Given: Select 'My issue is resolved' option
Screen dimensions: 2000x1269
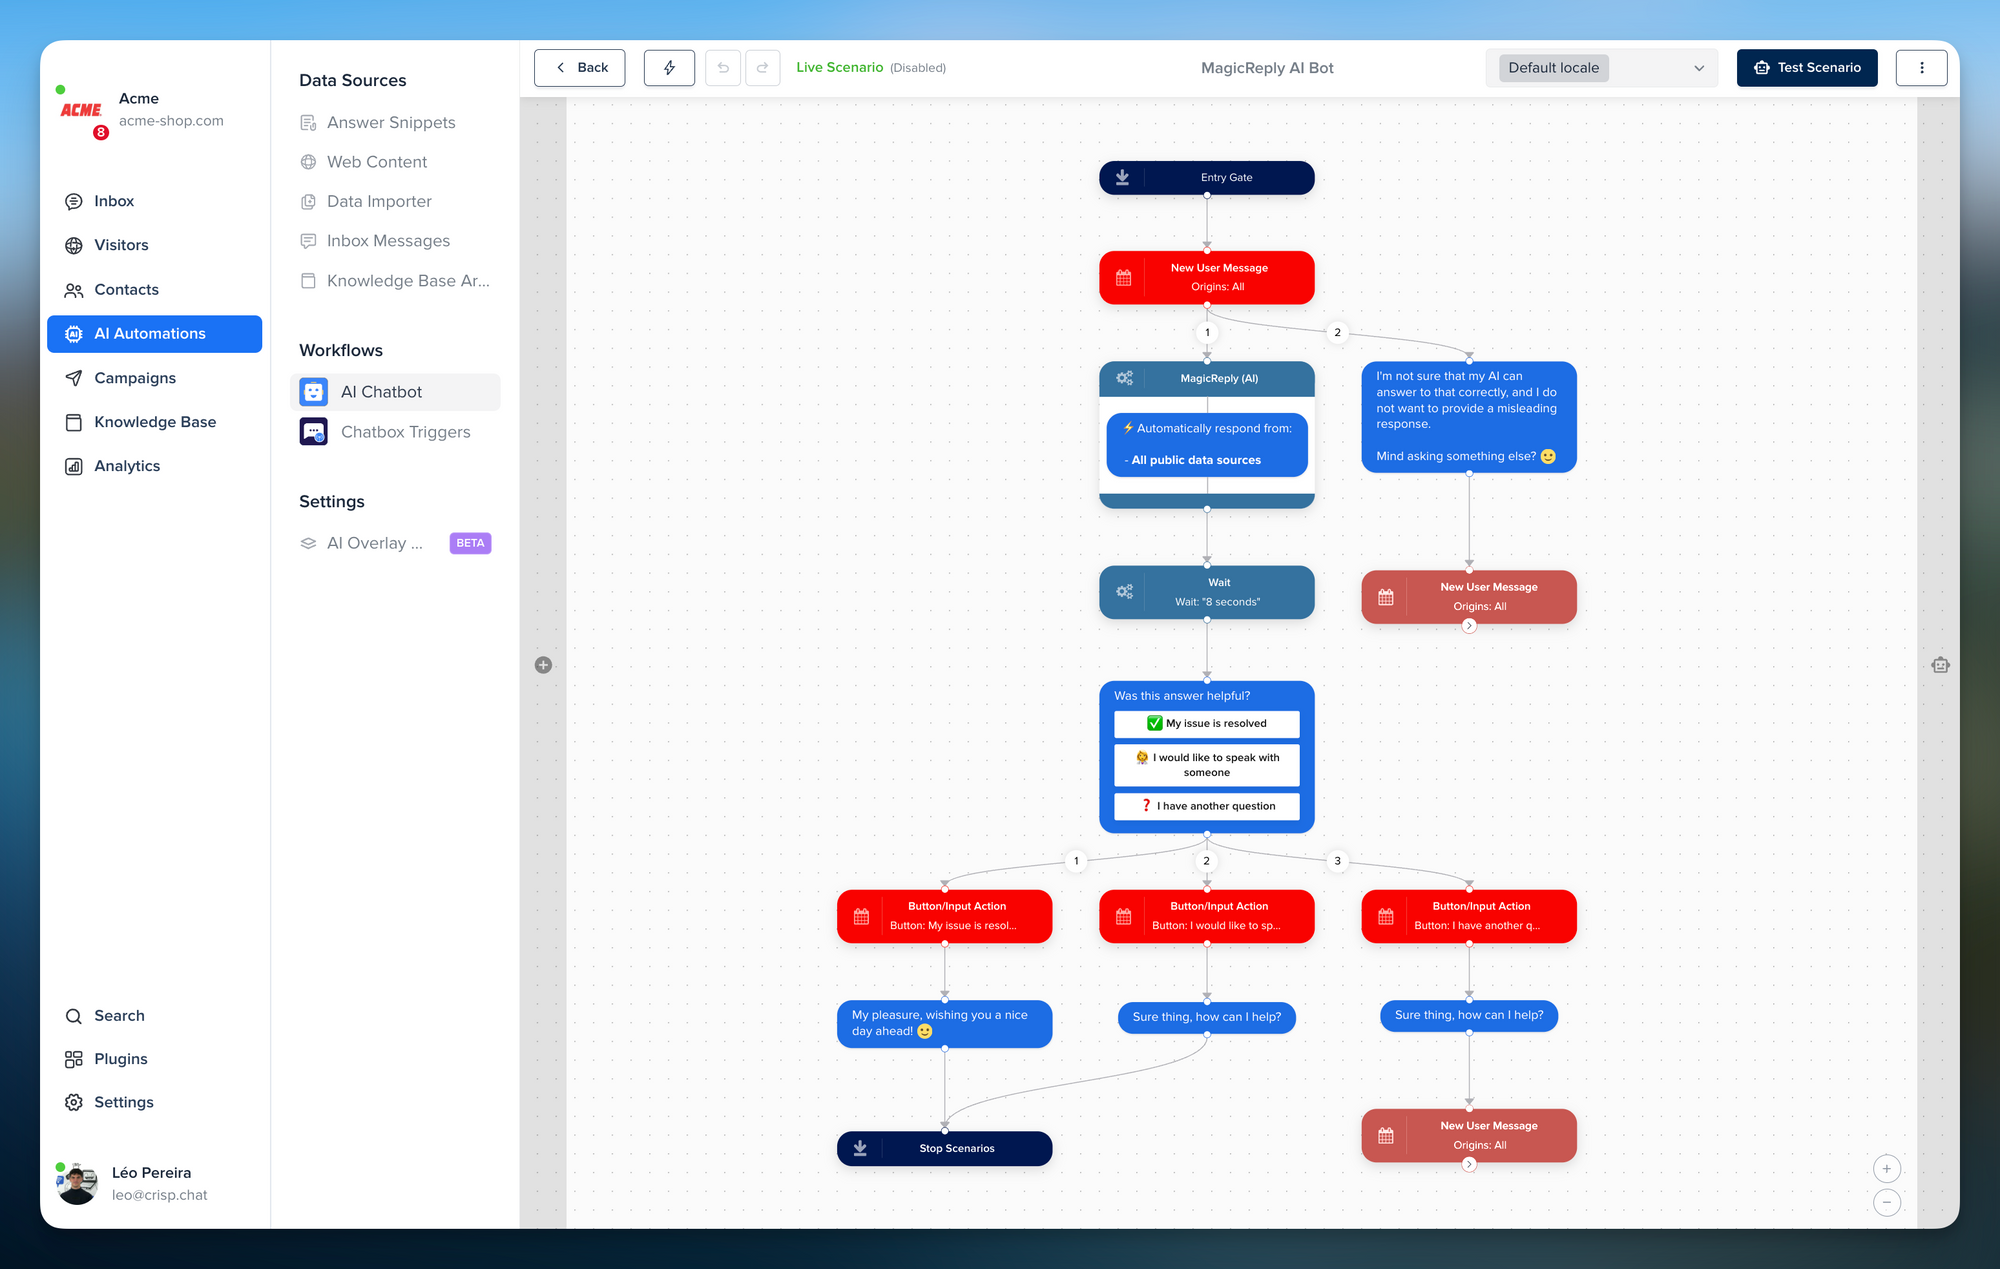Looking at the screenshot, I should click(x=1206, y=723).
